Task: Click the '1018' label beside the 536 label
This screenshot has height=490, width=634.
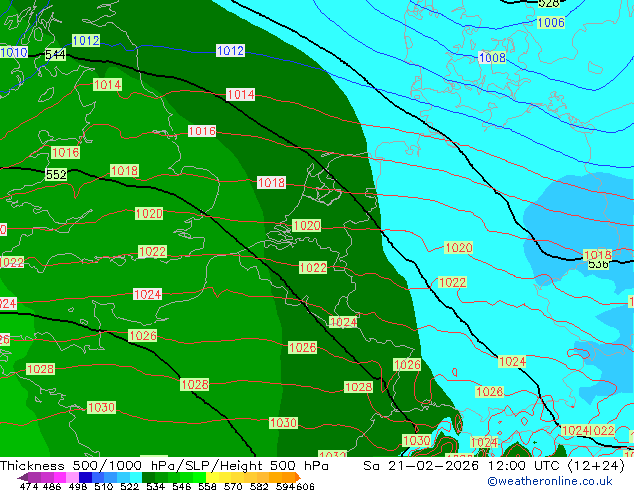Action: [598, 255]
